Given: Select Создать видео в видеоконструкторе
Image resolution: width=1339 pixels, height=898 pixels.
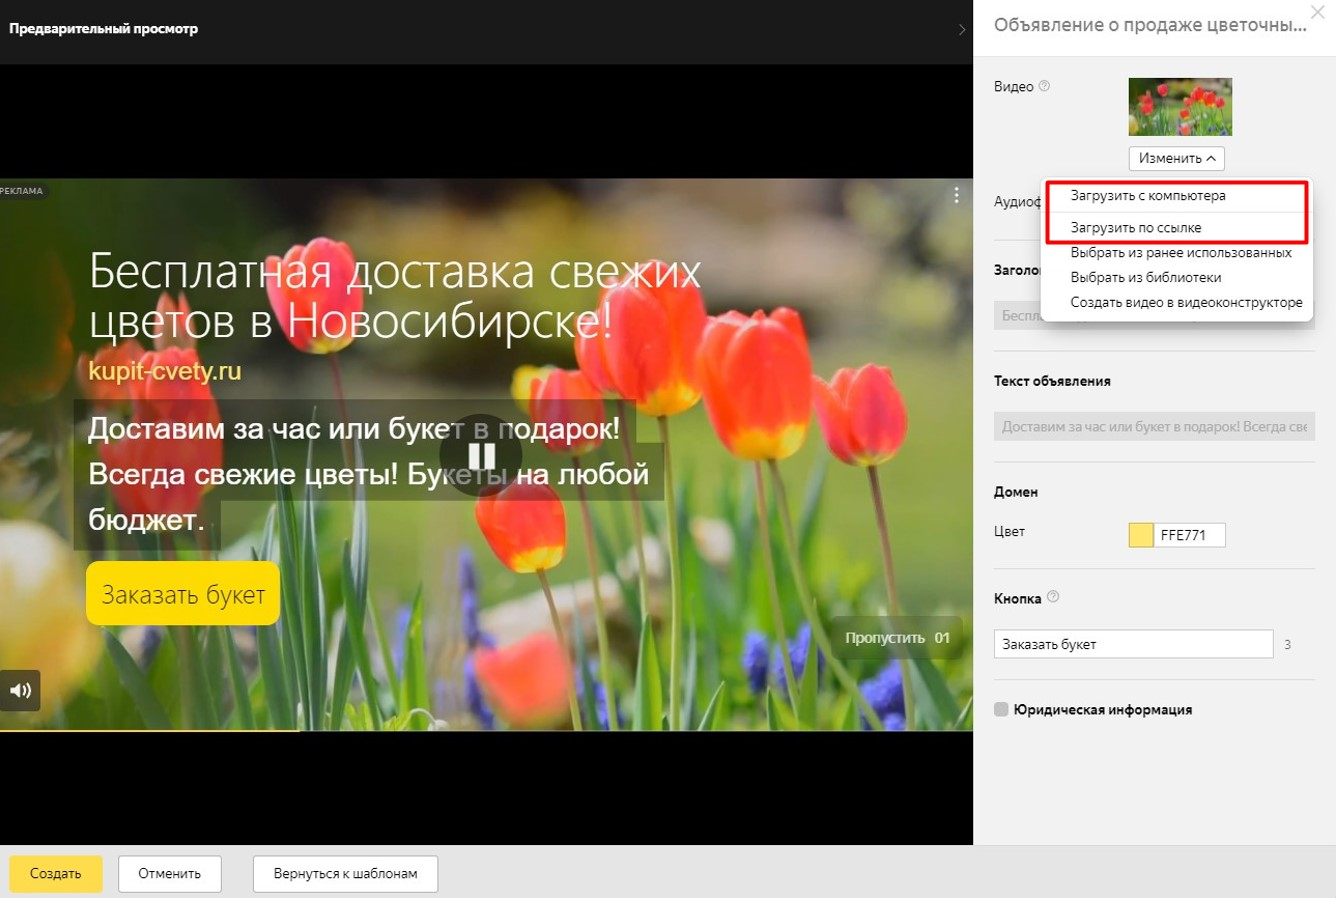Looking at the screenshot, I should coord(1186,303).
